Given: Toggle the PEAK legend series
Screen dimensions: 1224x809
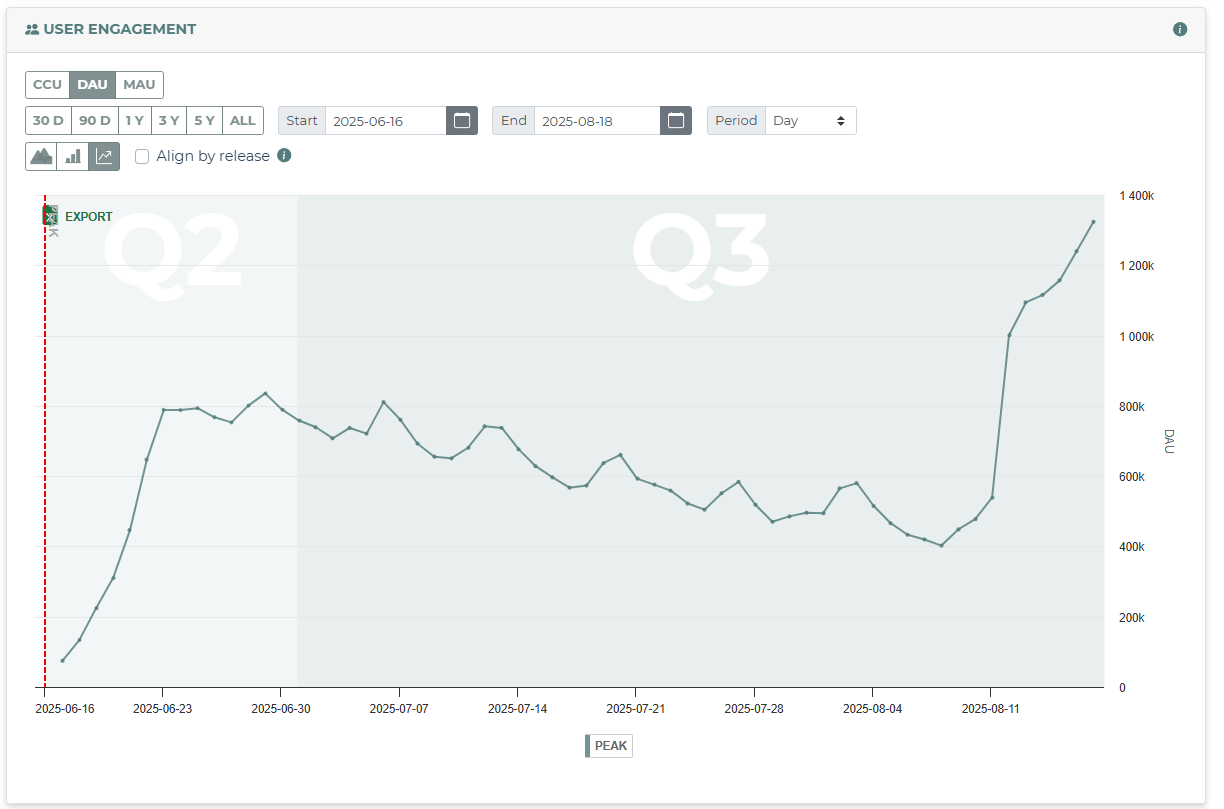Looking at the screenshot, I should point(609,746).
